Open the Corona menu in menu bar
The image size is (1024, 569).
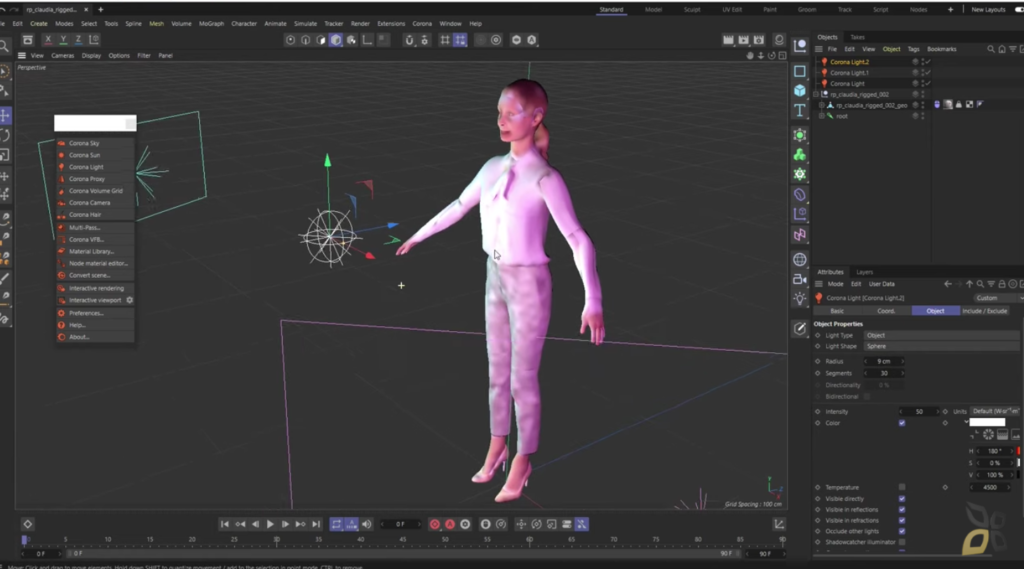pos(422,24)
